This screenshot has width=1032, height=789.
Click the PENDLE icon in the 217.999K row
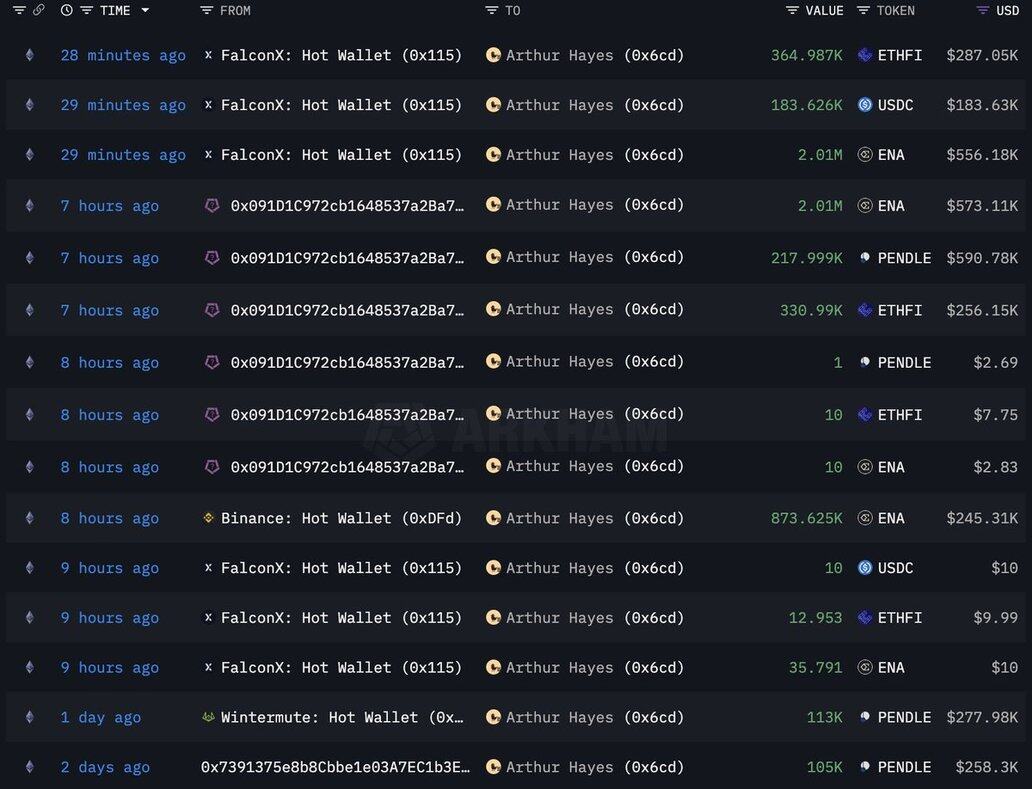coord(865,258)
